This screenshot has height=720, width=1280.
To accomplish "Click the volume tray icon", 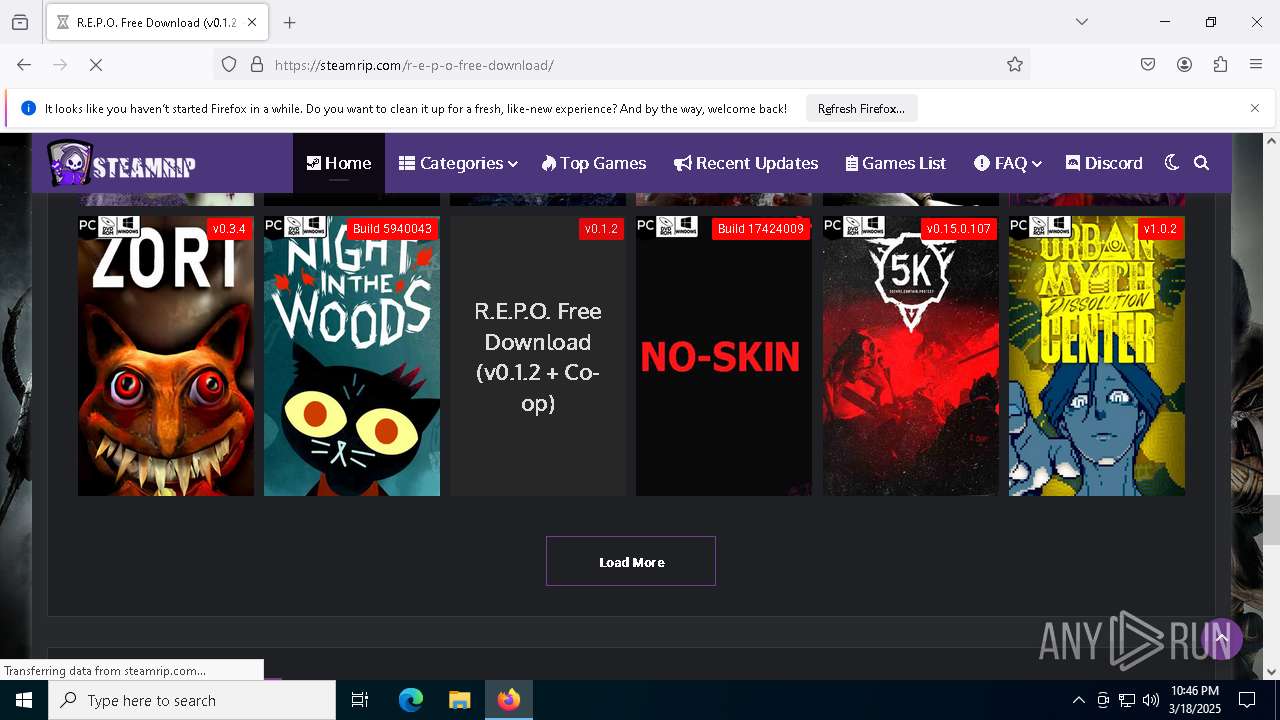I will (1151, 700).
